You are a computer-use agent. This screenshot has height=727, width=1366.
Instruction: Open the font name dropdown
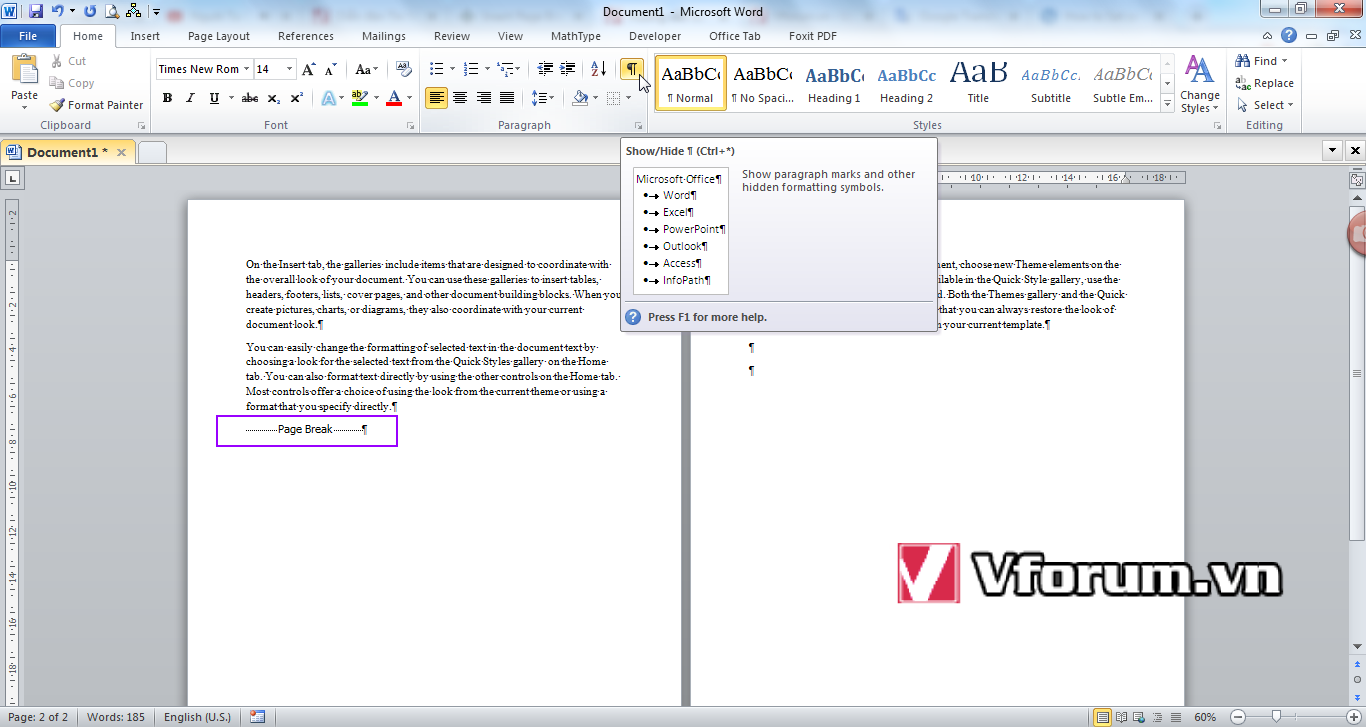(246, 69)
